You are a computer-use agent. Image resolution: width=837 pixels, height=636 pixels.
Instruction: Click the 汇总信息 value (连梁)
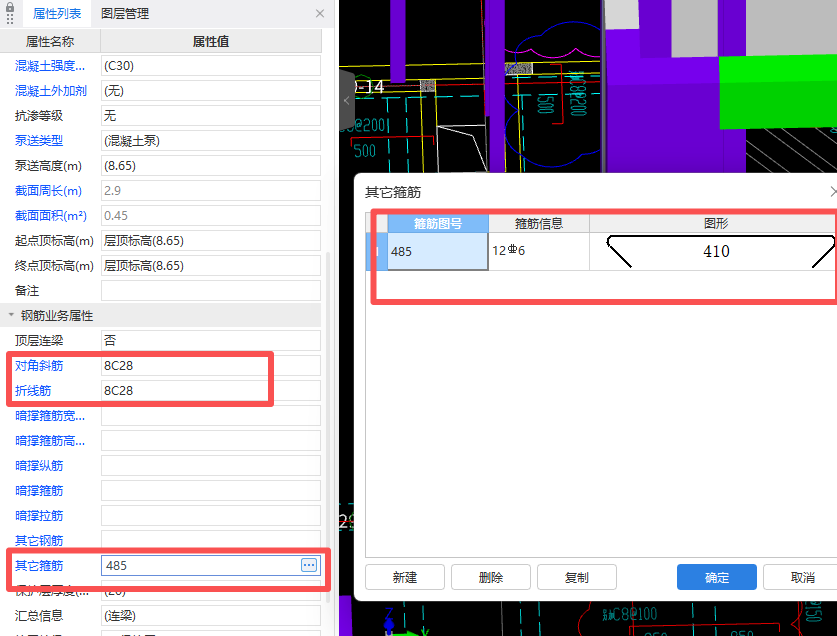211,616
